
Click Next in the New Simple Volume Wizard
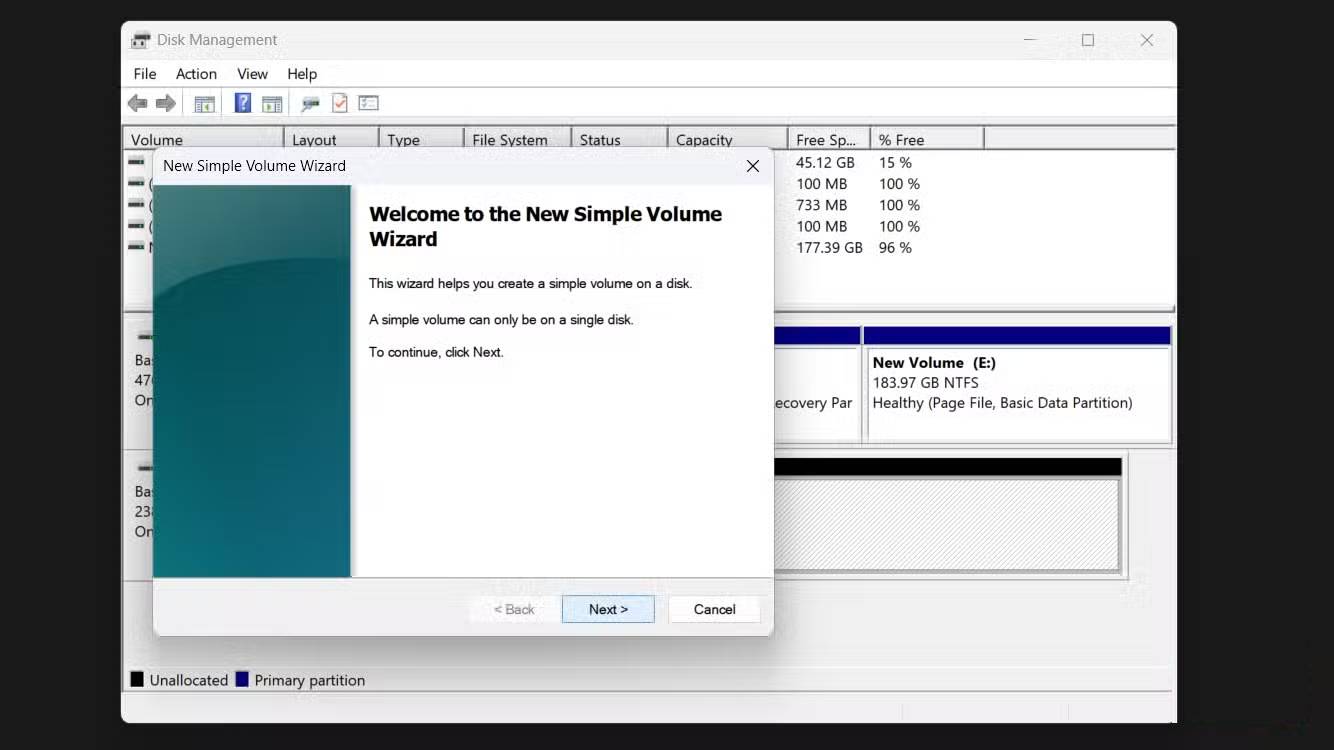[x=608, y=609]
